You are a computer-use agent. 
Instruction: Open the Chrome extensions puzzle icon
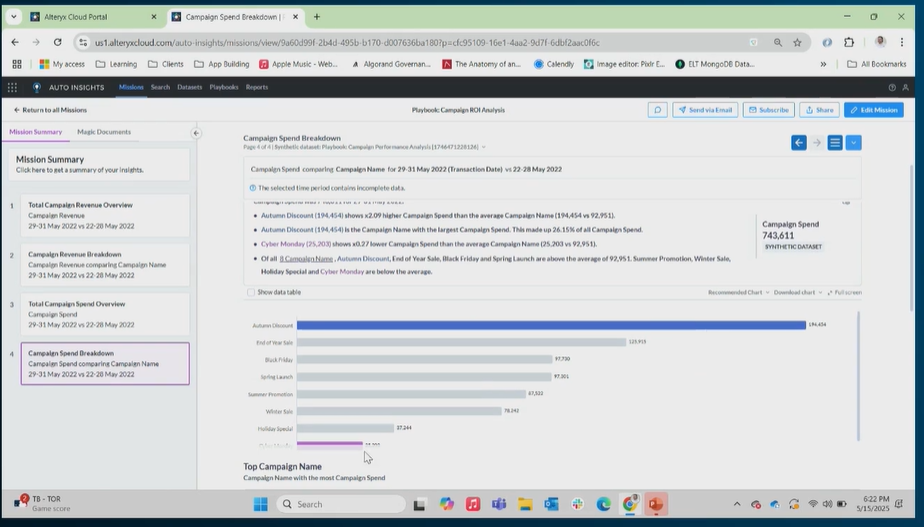click(x=849, y=42)
